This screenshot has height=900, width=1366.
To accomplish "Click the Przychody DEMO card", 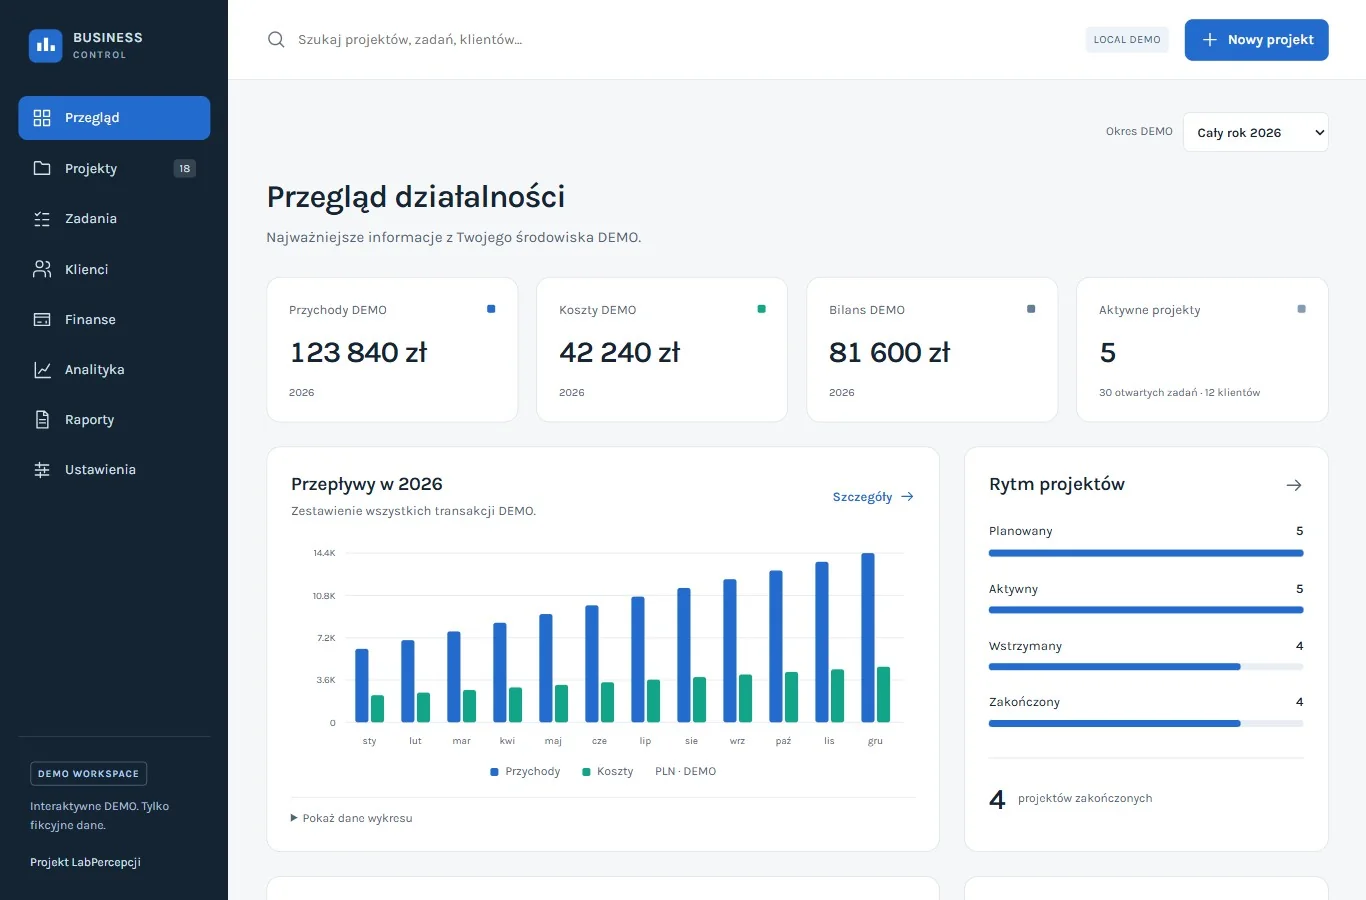I will pos(392,350).
